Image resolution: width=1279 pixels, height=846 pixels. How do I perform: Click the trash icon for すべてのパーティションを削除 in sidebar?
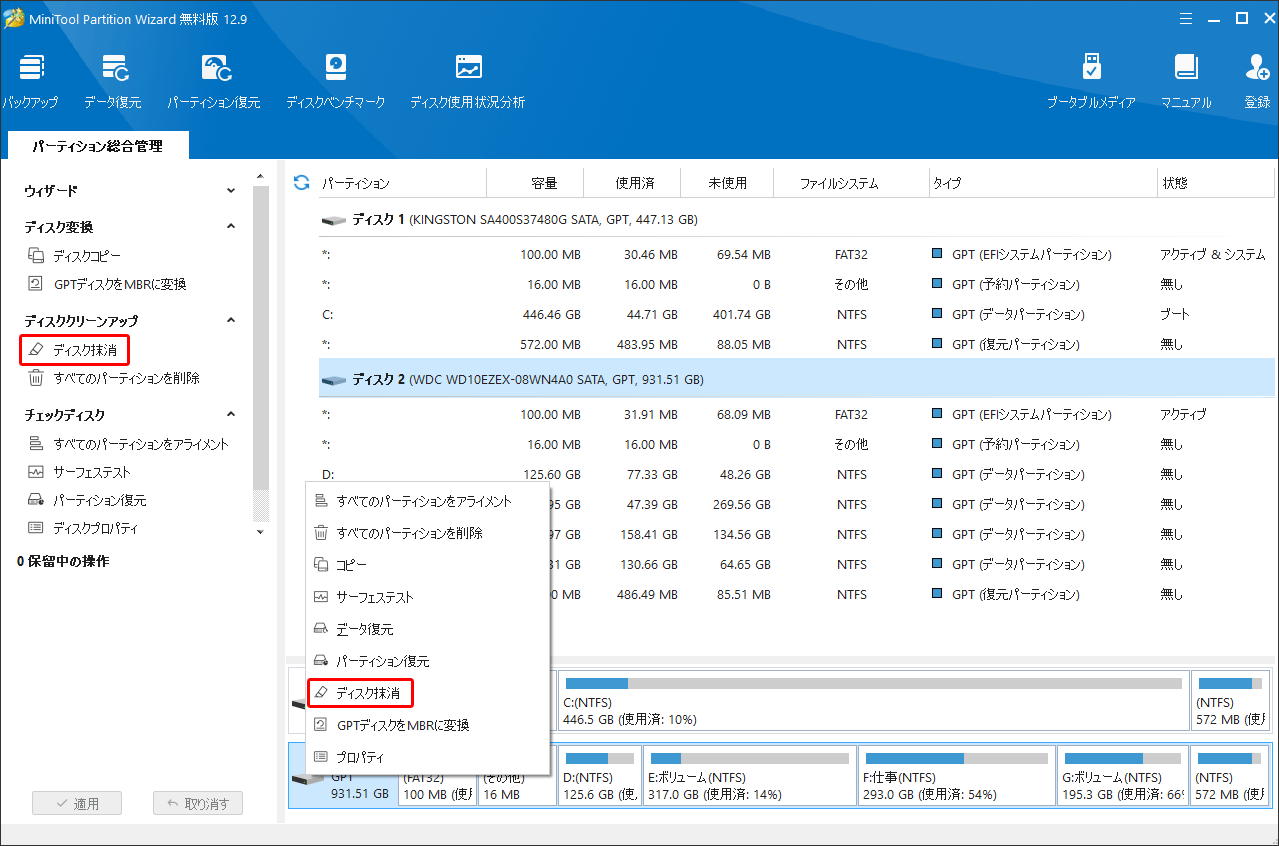(x=36, y=378)
